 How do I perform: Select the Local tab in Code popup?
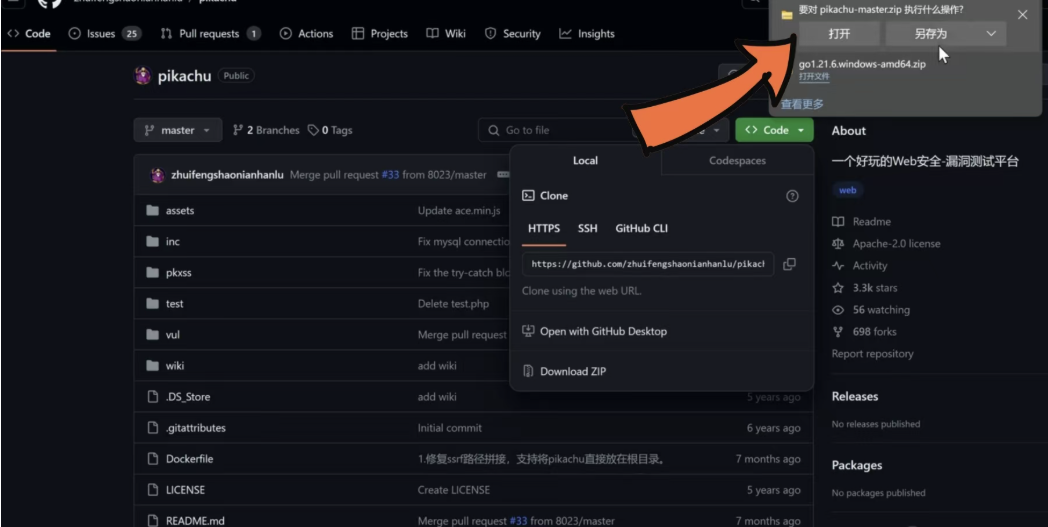coord(585,161)
